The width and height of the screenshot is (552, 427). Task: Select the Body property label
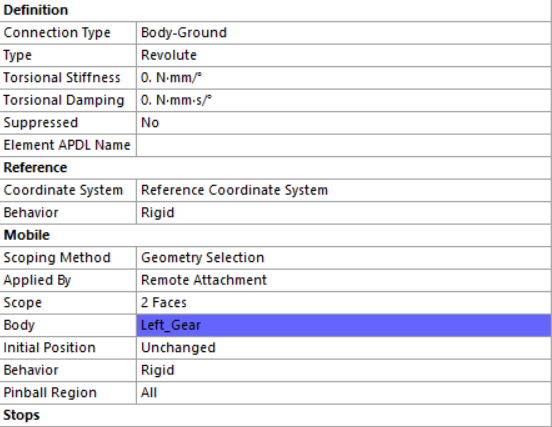pyautogui.click(x=19, y=326)
